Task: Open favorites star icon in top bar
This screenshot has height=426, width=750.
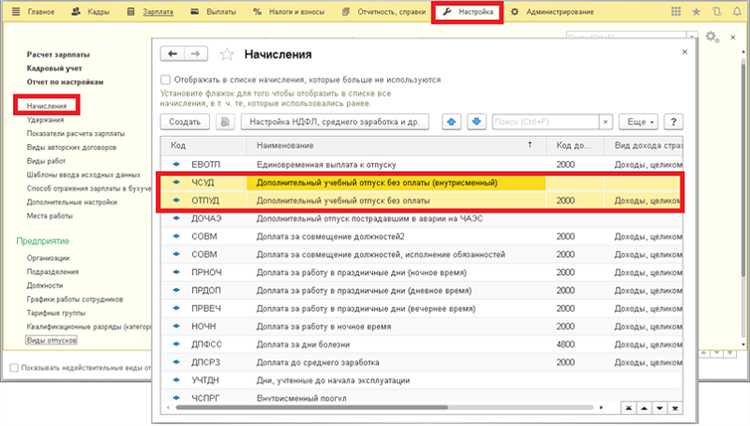Action: [x=696, y=11]
